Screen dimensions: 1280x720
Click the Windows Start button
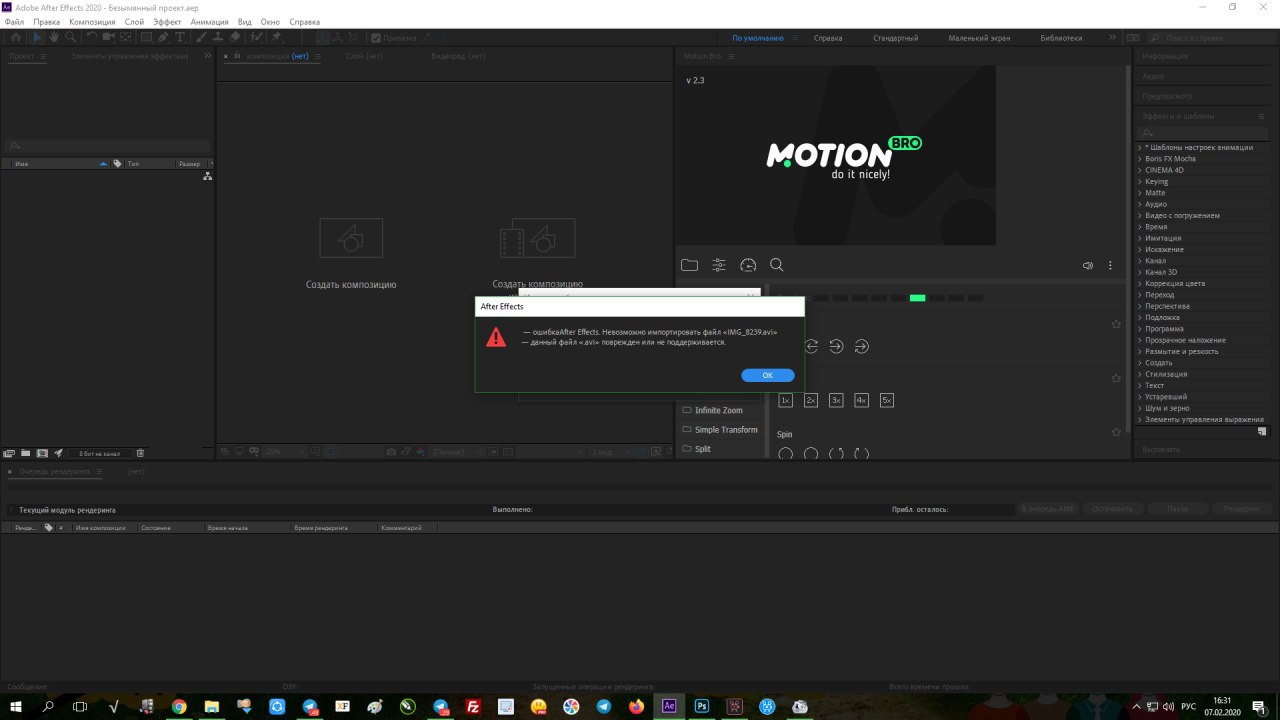click(x=15, y=706)
